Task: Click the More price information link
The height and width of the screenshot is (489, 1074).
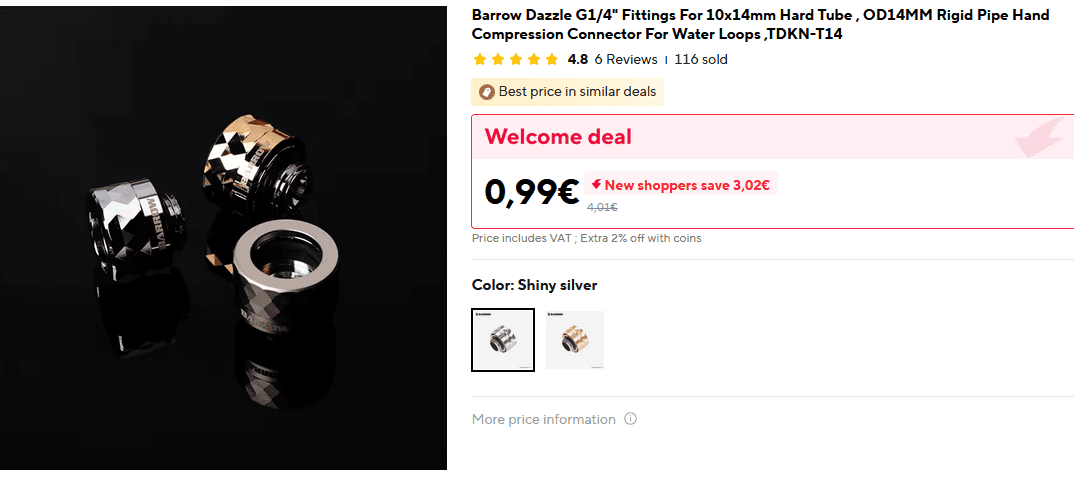Action: click(544, 419)
